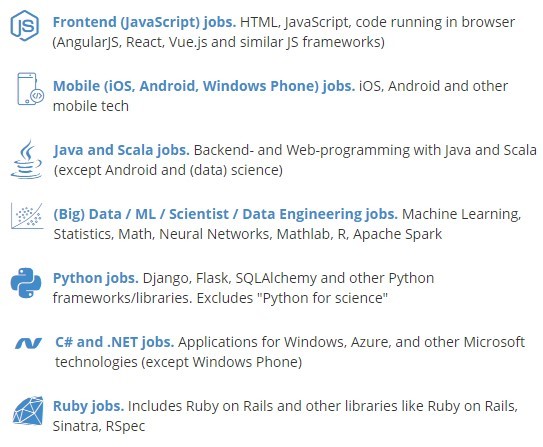Click the Java coffee cup icon
Viewport: 543px width, 447px height.
26,159
